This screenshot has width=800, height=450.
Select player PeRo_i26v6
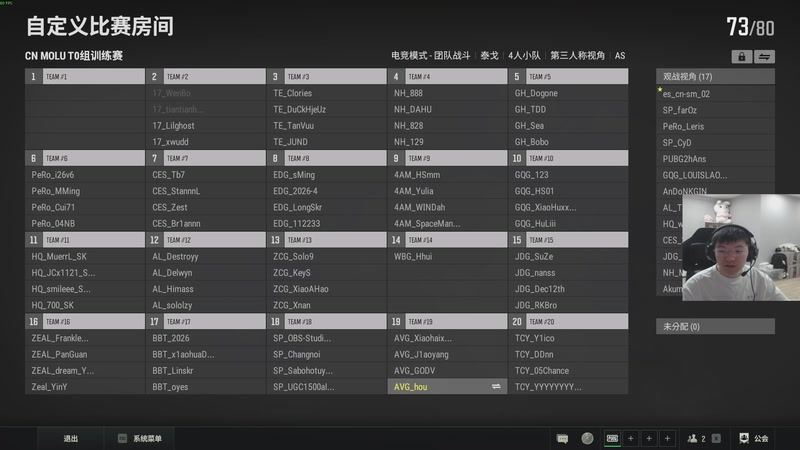point(85,174)
